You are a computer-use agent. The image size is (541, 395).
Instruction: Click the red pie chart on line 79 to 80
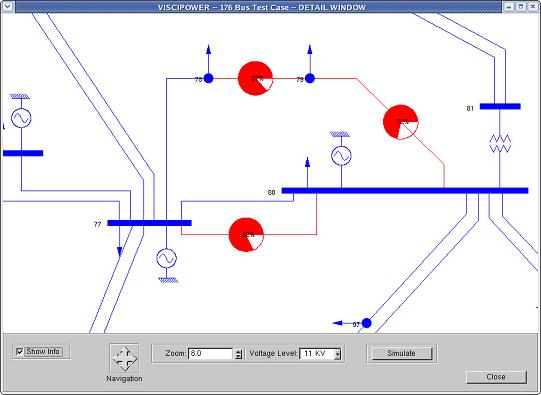[401, 122]
